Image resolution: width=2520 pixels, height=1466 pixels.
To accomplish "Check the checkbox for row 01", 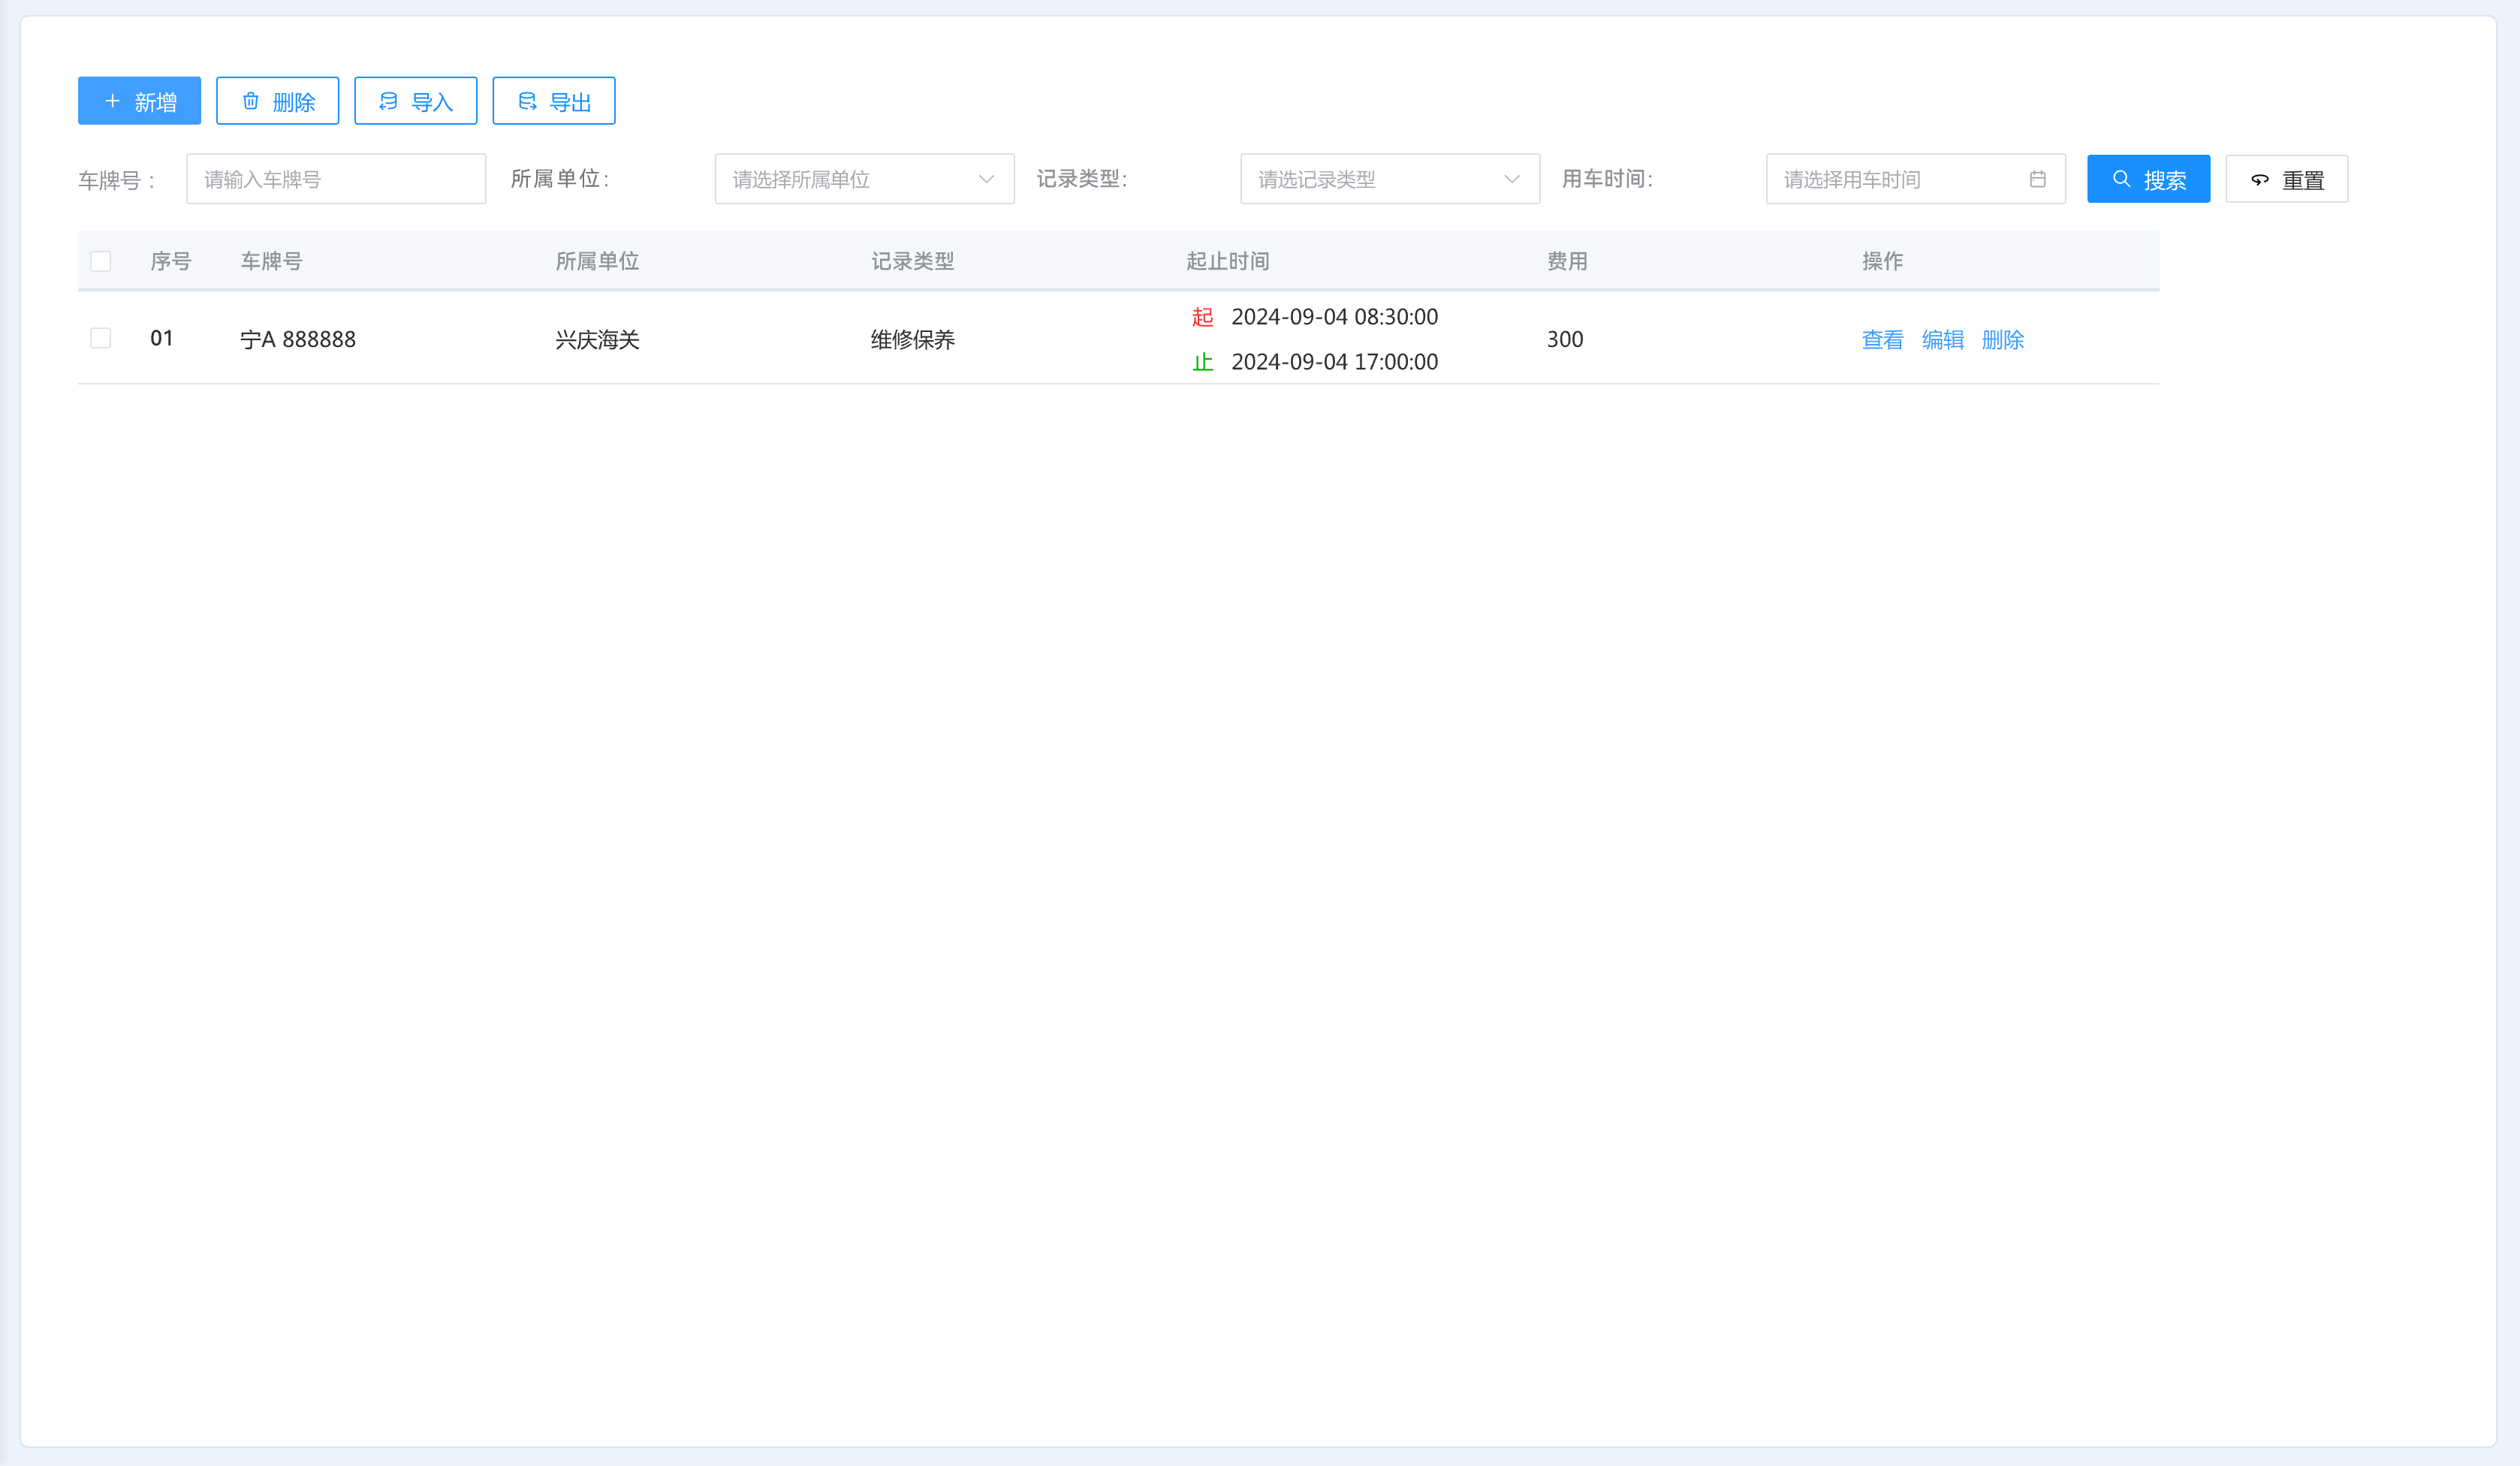I will click(101, 338).
